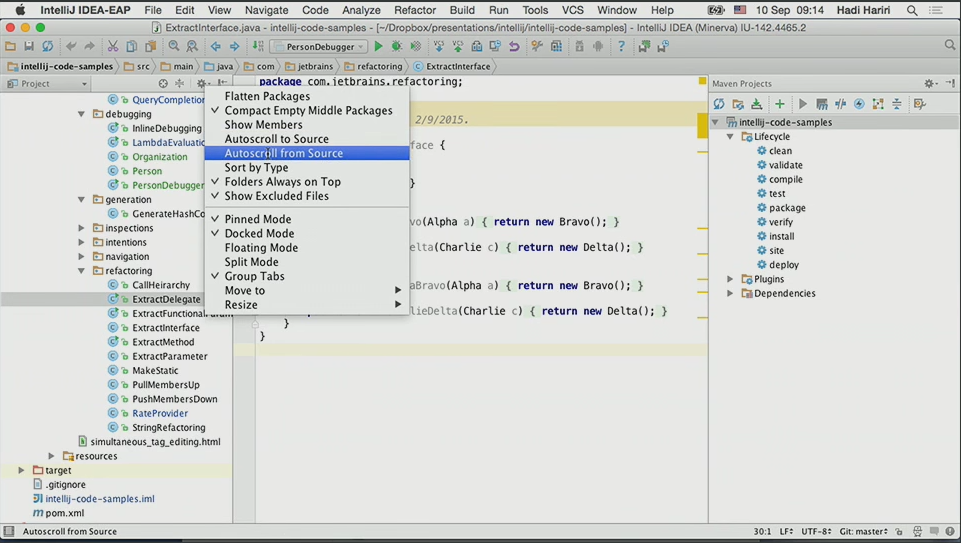Open the PersonDebugger run configuration dropdown

click(x=319, y=46)
